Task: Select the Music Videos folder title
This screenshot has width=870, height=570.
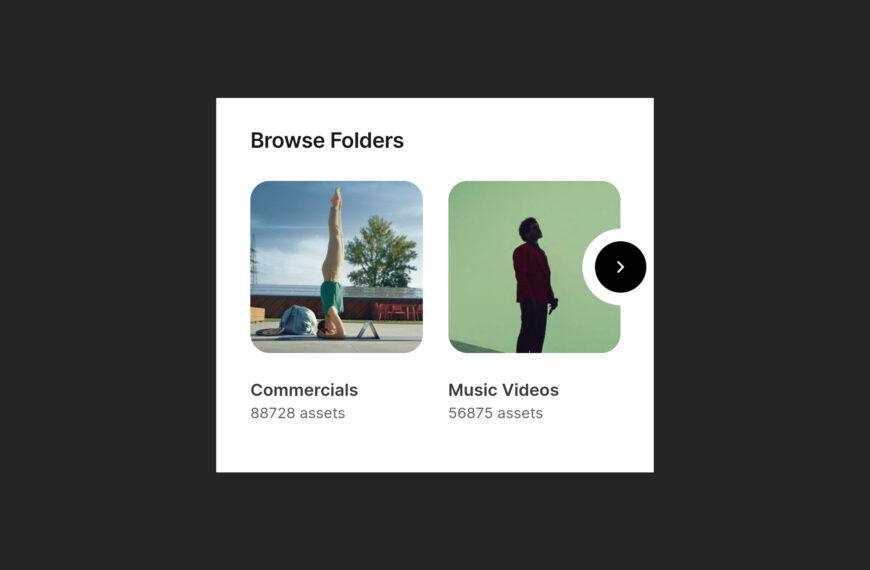Action: coord(503,390)
